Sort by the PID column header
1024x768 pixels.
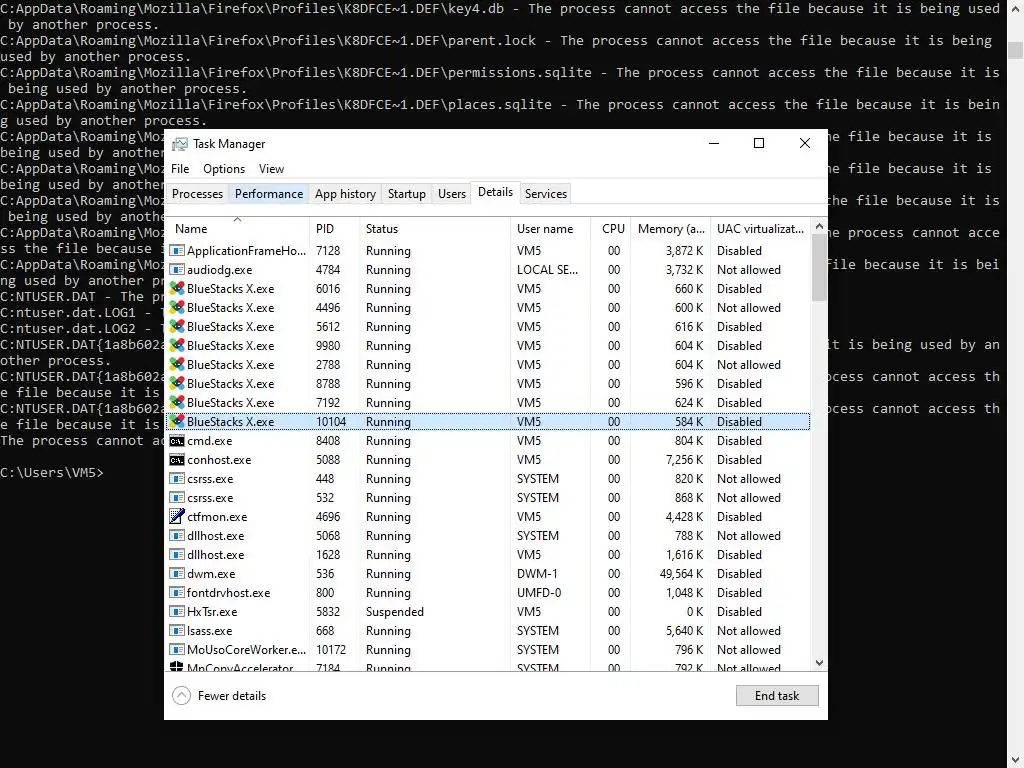pyautogui.click(x=334, y=229)
